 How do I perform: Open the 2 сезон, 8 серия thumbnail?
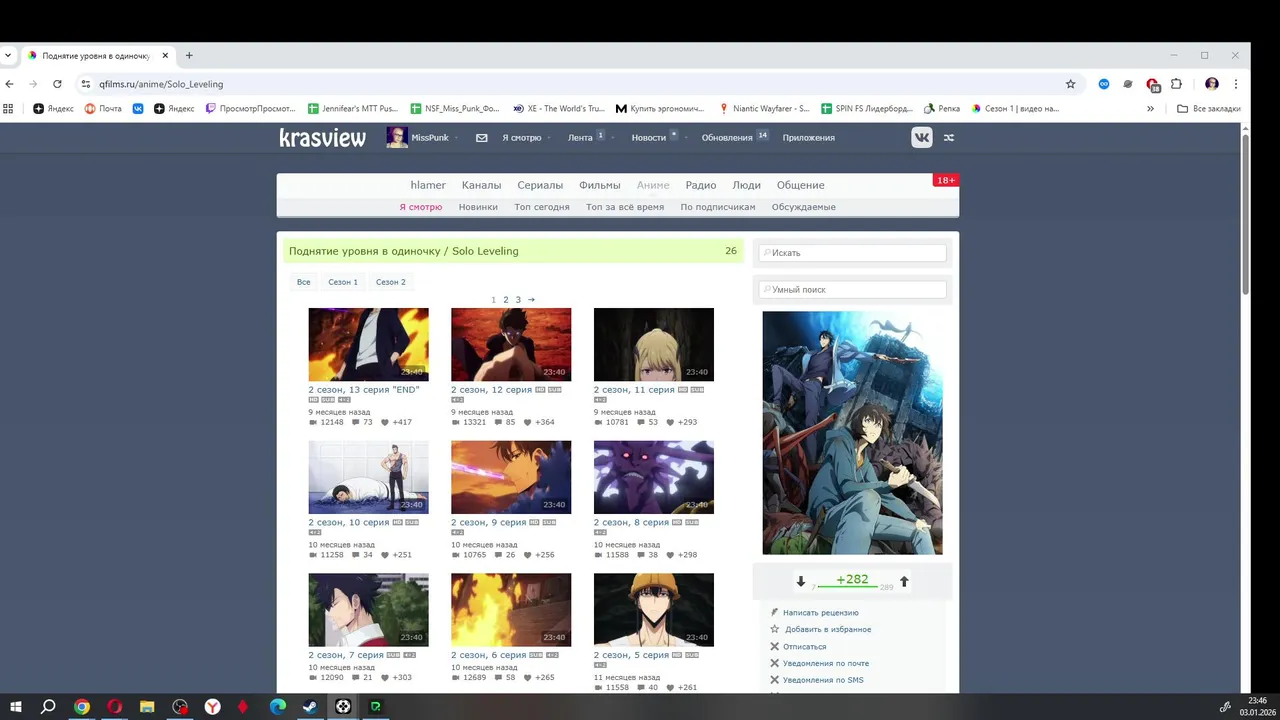pyautogui.click(x=654, y=477)
